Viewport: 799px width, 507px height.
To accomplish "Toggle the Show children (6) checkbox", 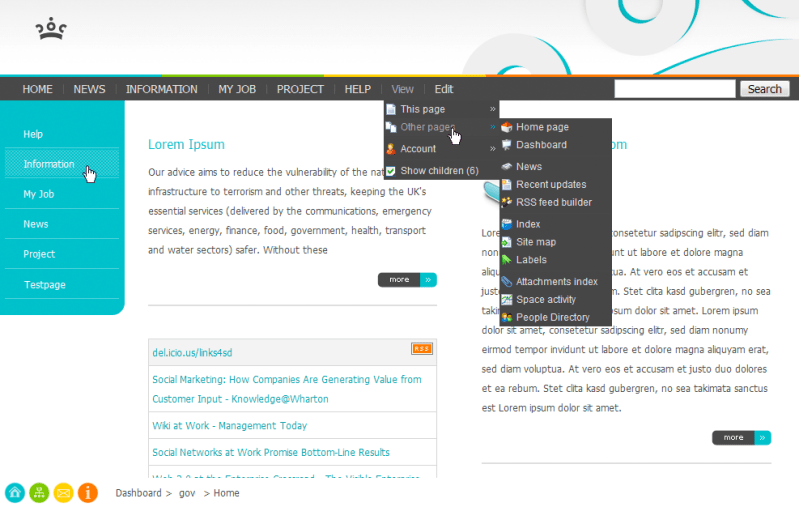I will point(391,171).
